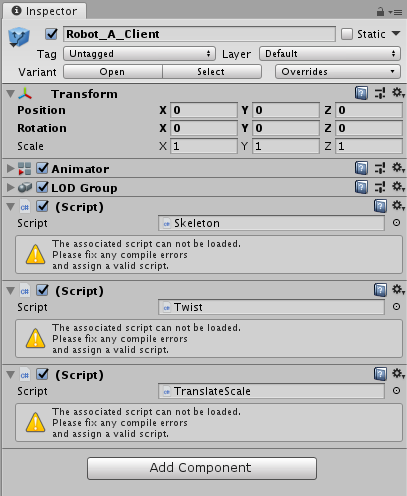The height and width of the screenshot is (496, 407).
Task: Open Transform preset selector icon
Action: pyautogui.click(x=380, y=93)
